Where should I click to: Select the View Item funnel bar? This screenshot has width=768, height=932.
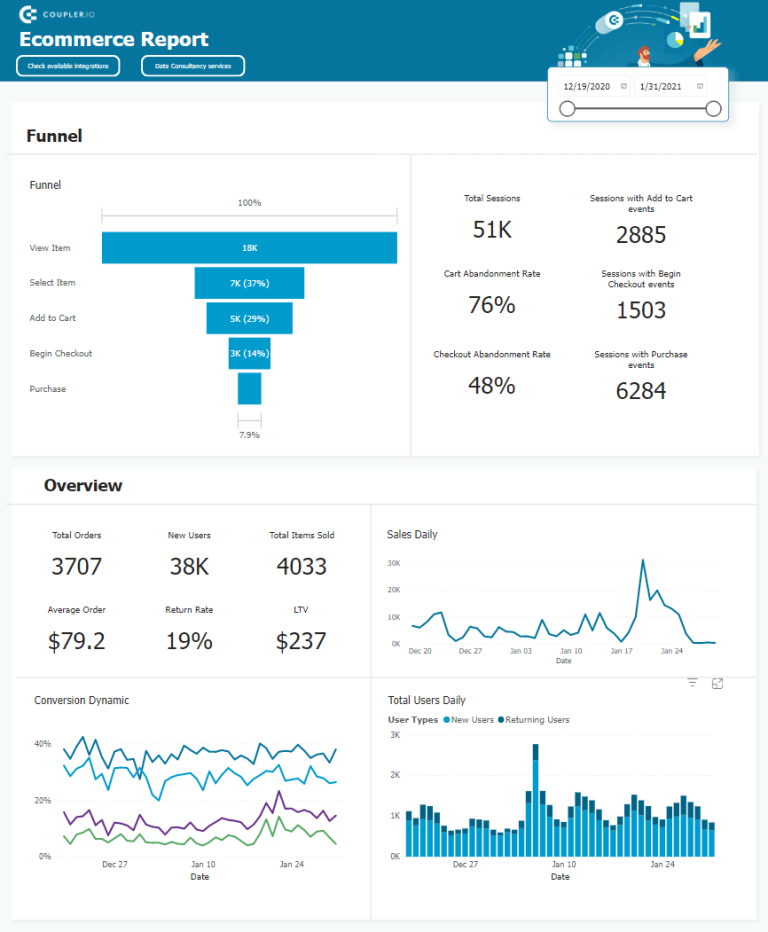(249, 248)
